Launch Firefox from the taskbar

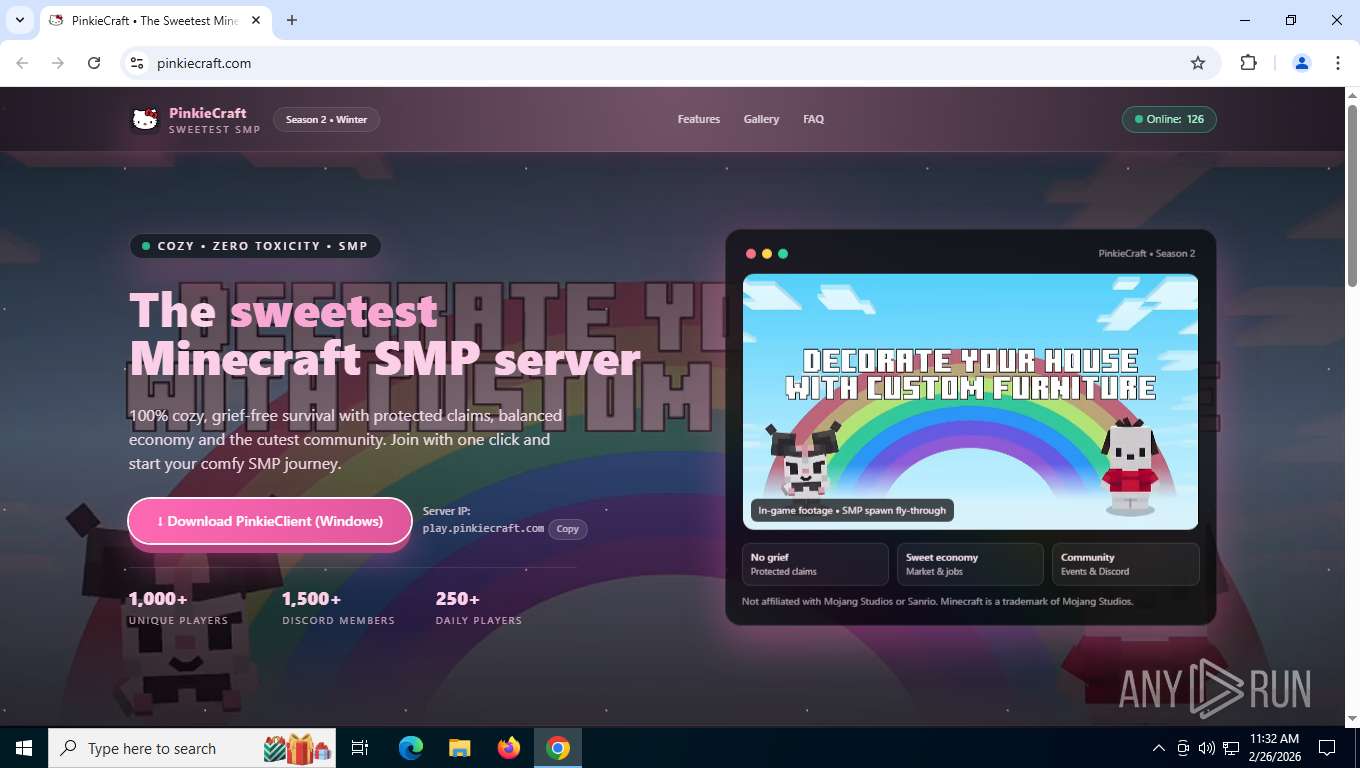click(509, 748)
